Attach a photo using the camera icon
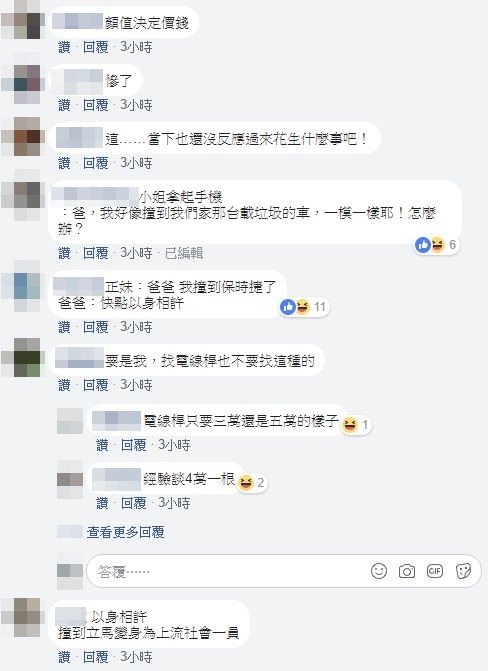Screen dimensions: 488x671 [x=407, y=571]
